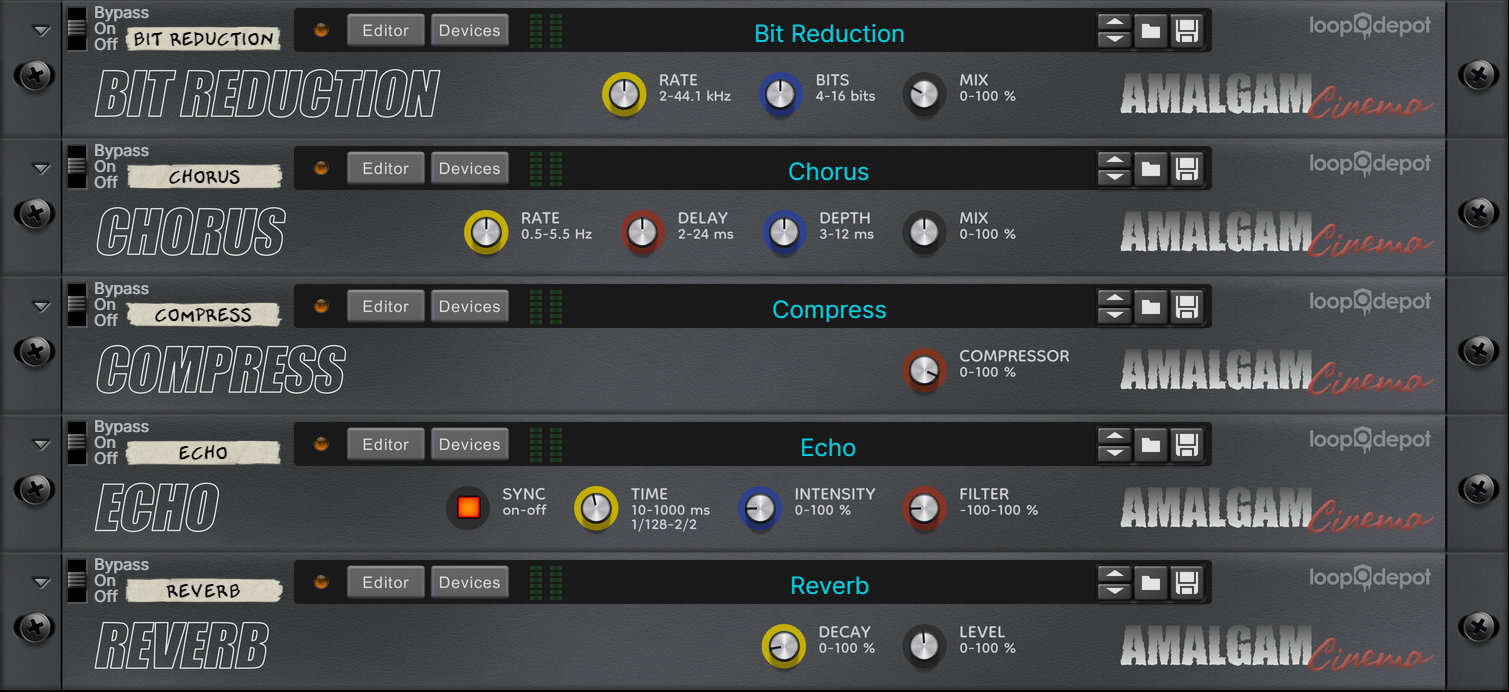The image size is (1509, 692).
Task: Collapse the Echo device using the triangle
Action: click(41, 445)
